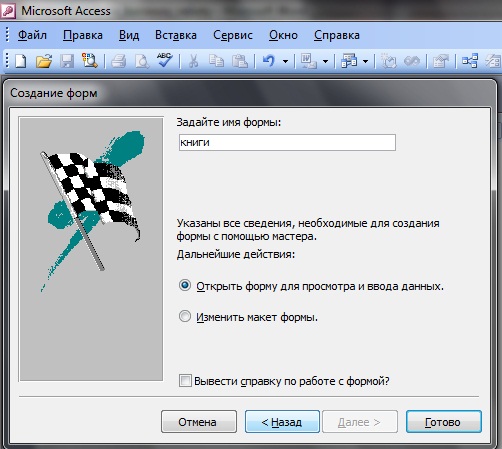
Task: Click the Отмена button
Action: (x=199, y=422)
